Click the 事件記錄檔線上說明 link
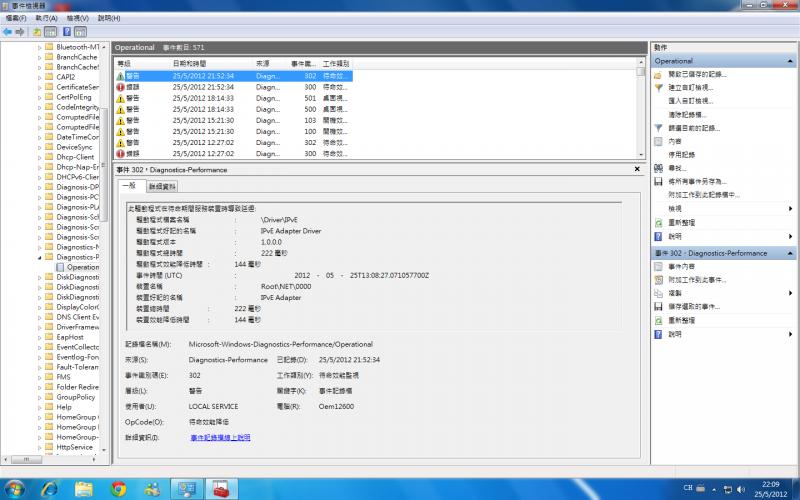This screenshot has height=500, width=800. tap(220, 437)
